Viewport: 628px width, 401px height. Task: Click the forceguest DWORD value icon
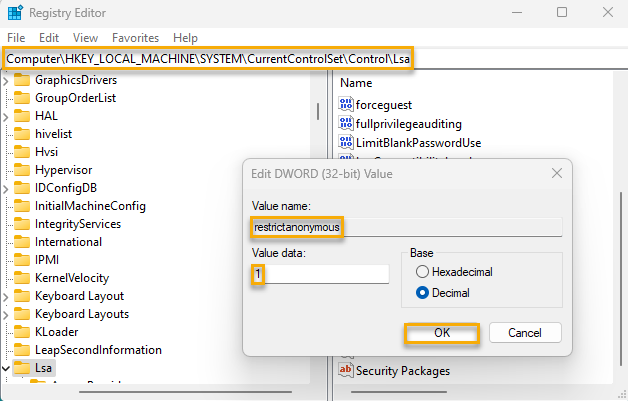pyautogui.click(x=347, y=104)
